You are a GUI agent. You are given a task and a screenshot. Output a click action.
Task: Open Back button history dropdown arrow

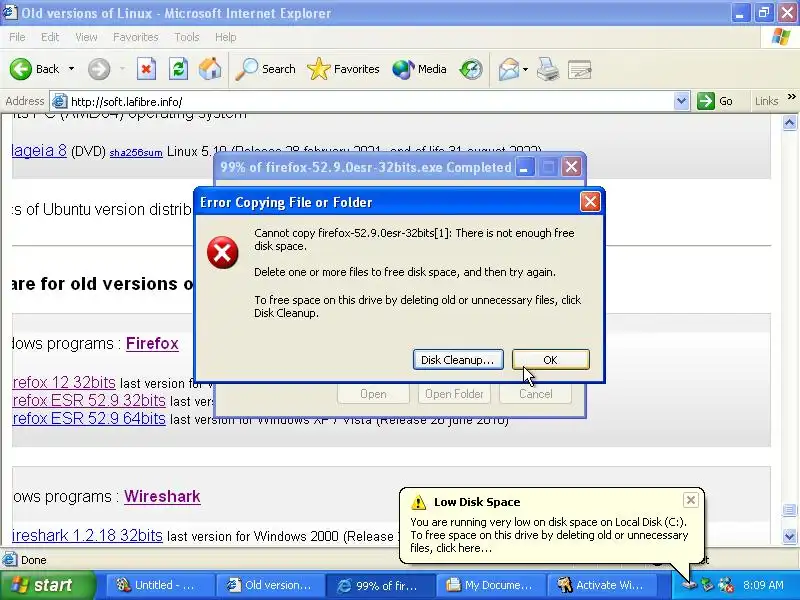[x=71, y=69]
